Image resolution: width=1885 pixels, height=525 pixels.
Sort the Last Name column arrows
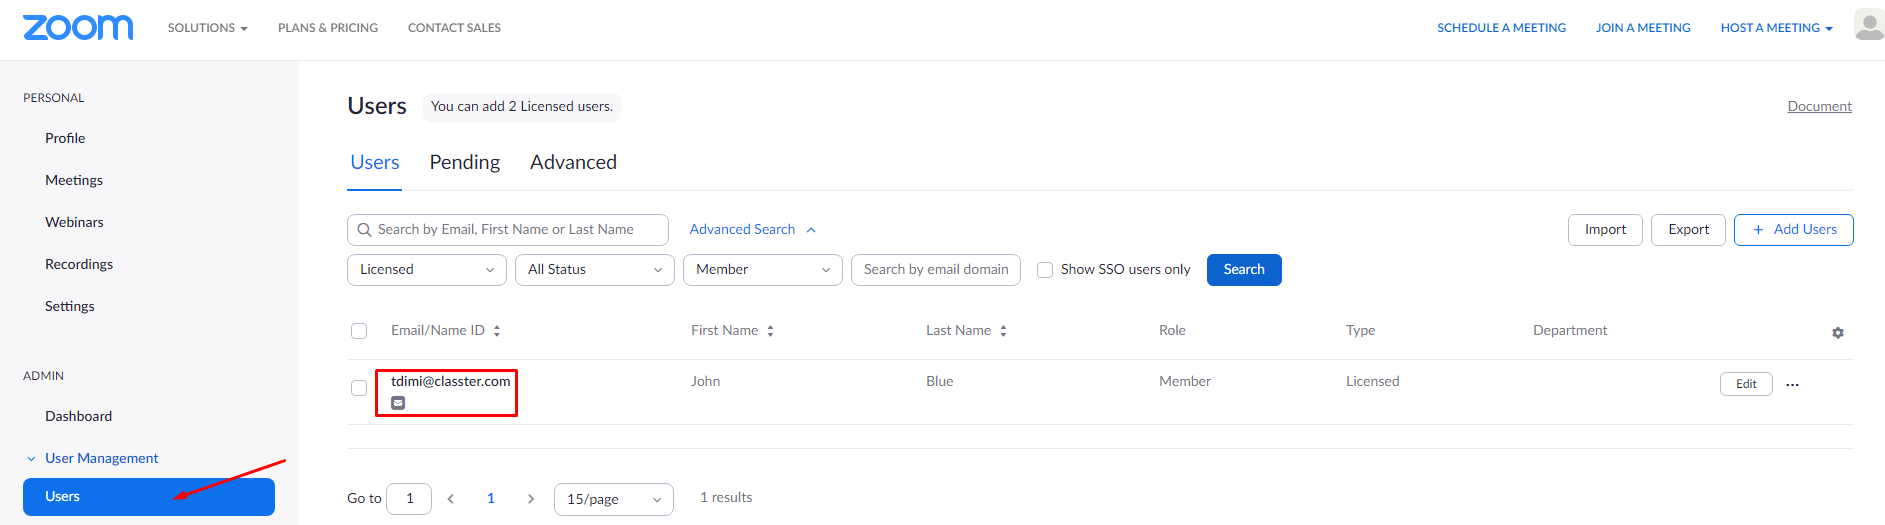pyautogui.click(x=1003, y=331)
